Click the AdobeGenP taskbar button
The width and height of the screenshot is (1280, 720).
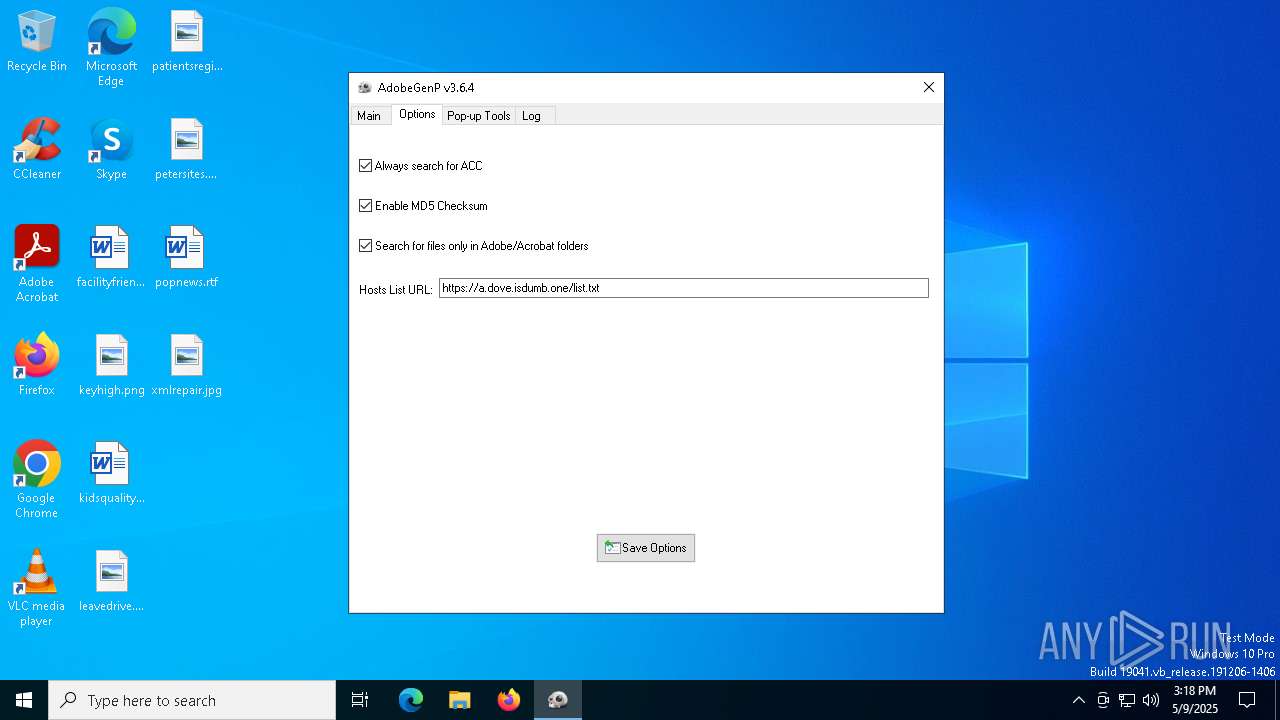point(558,700)
